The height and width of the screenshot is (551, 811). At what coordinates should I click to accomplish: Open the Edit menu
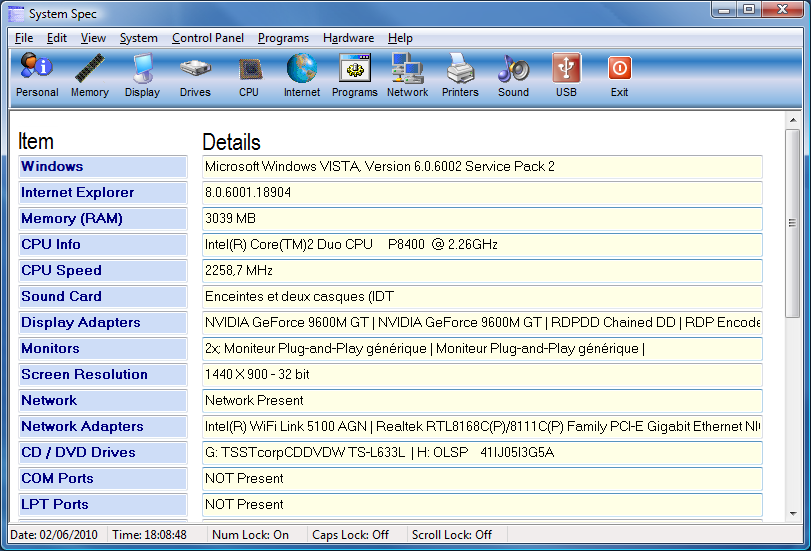57,38
